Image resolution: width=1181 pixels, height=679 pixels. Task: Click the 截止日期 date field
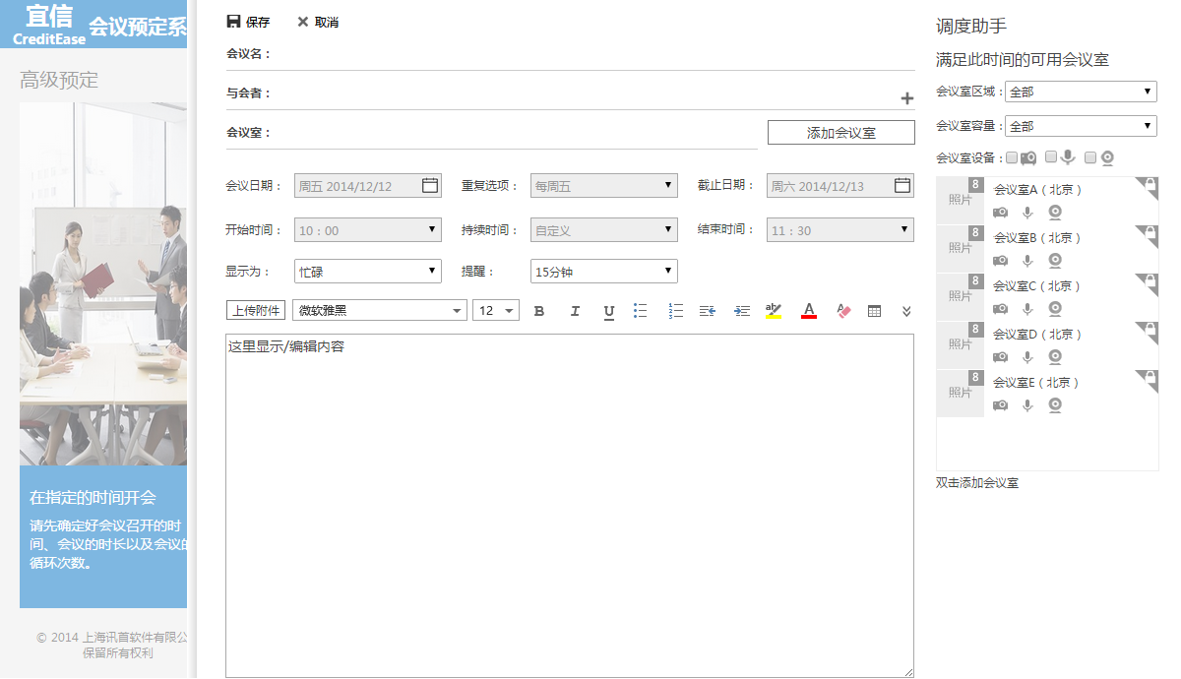(840, 185)
